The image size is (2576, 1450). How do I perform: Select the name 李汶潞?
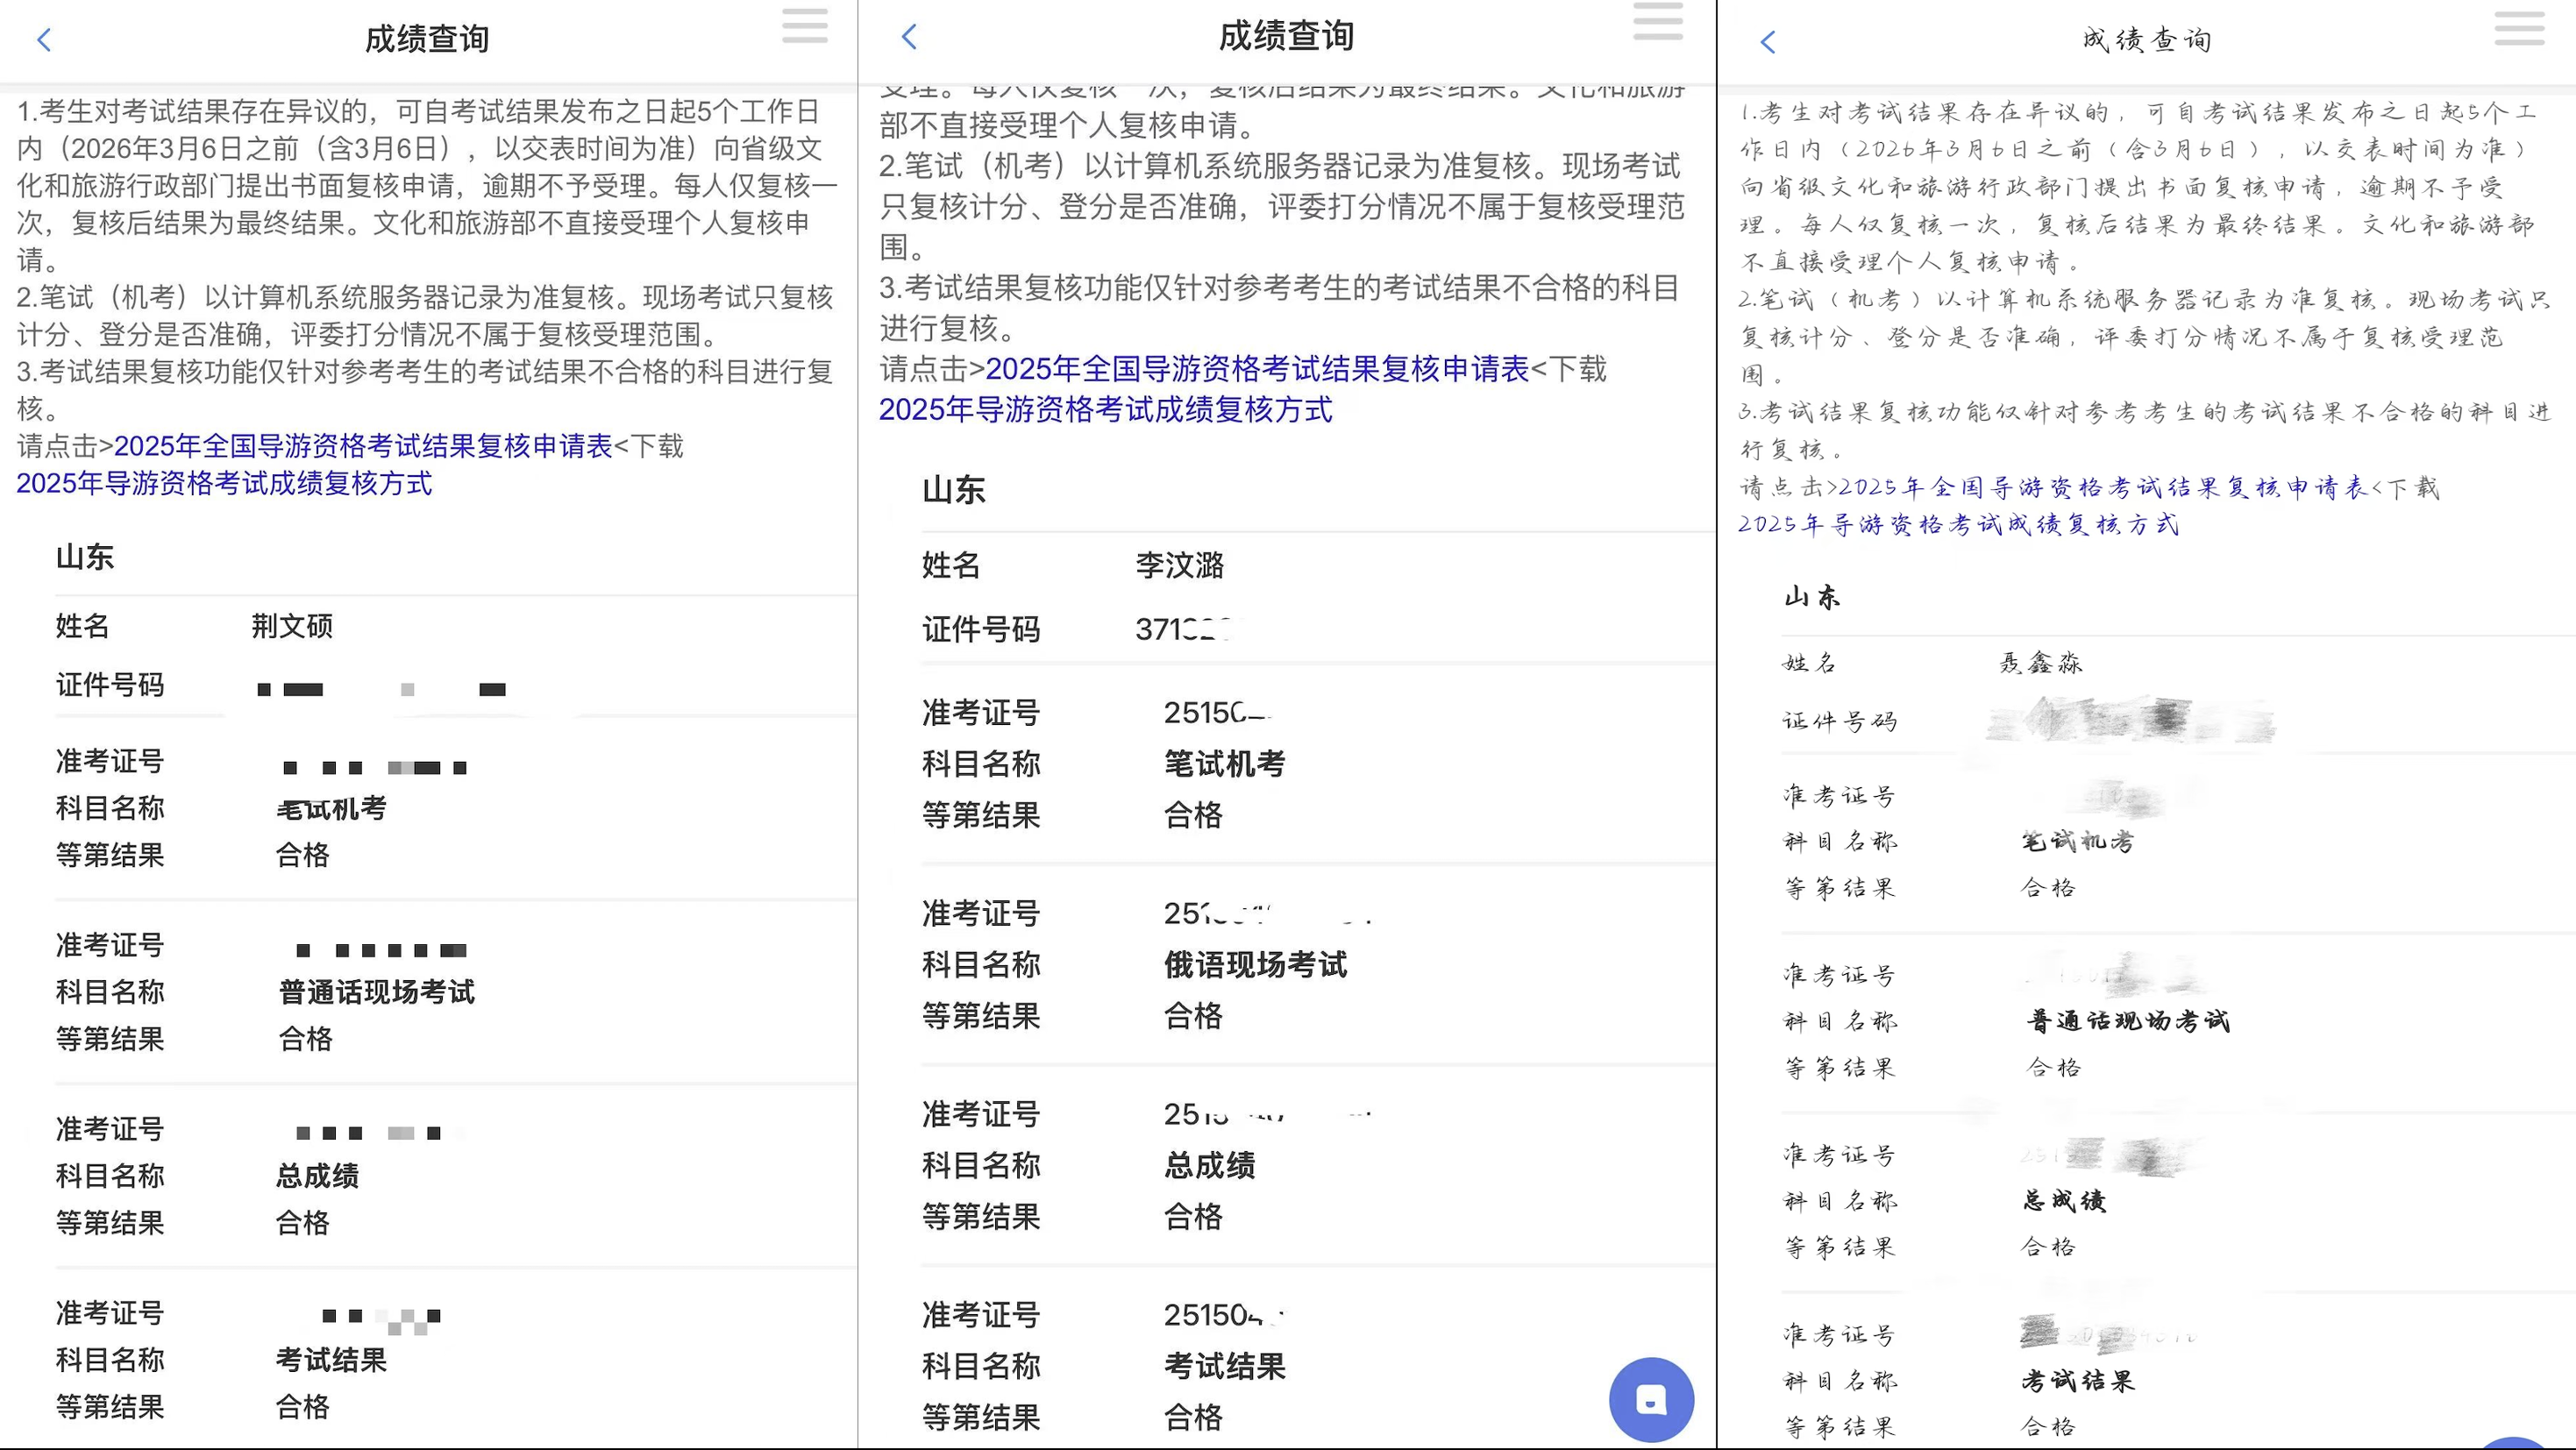point(1179,565)
